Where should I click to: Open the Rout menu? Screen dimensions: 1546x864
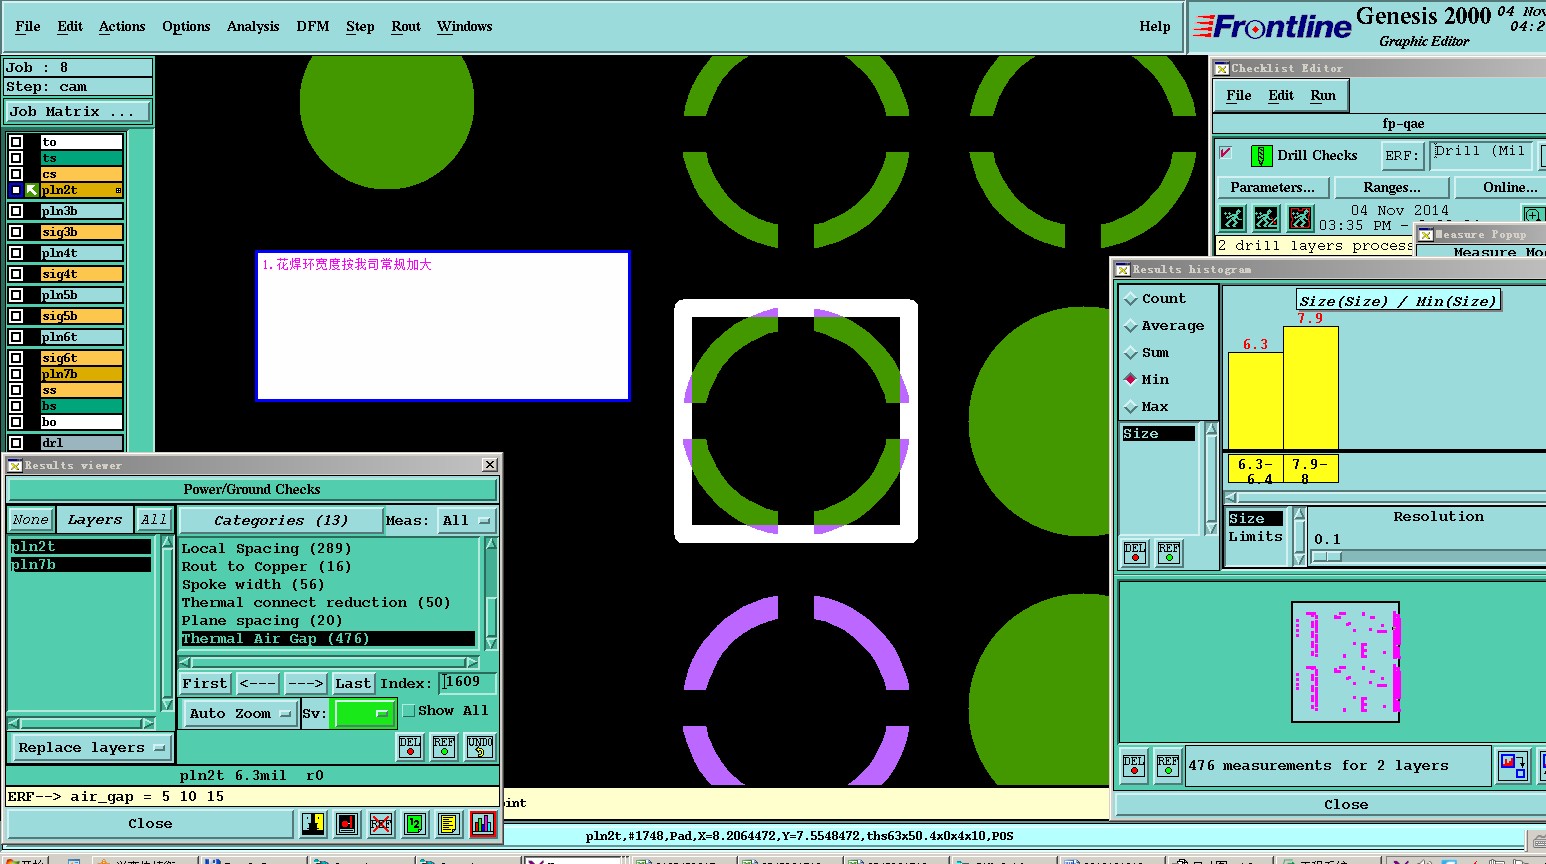[406, 27]
